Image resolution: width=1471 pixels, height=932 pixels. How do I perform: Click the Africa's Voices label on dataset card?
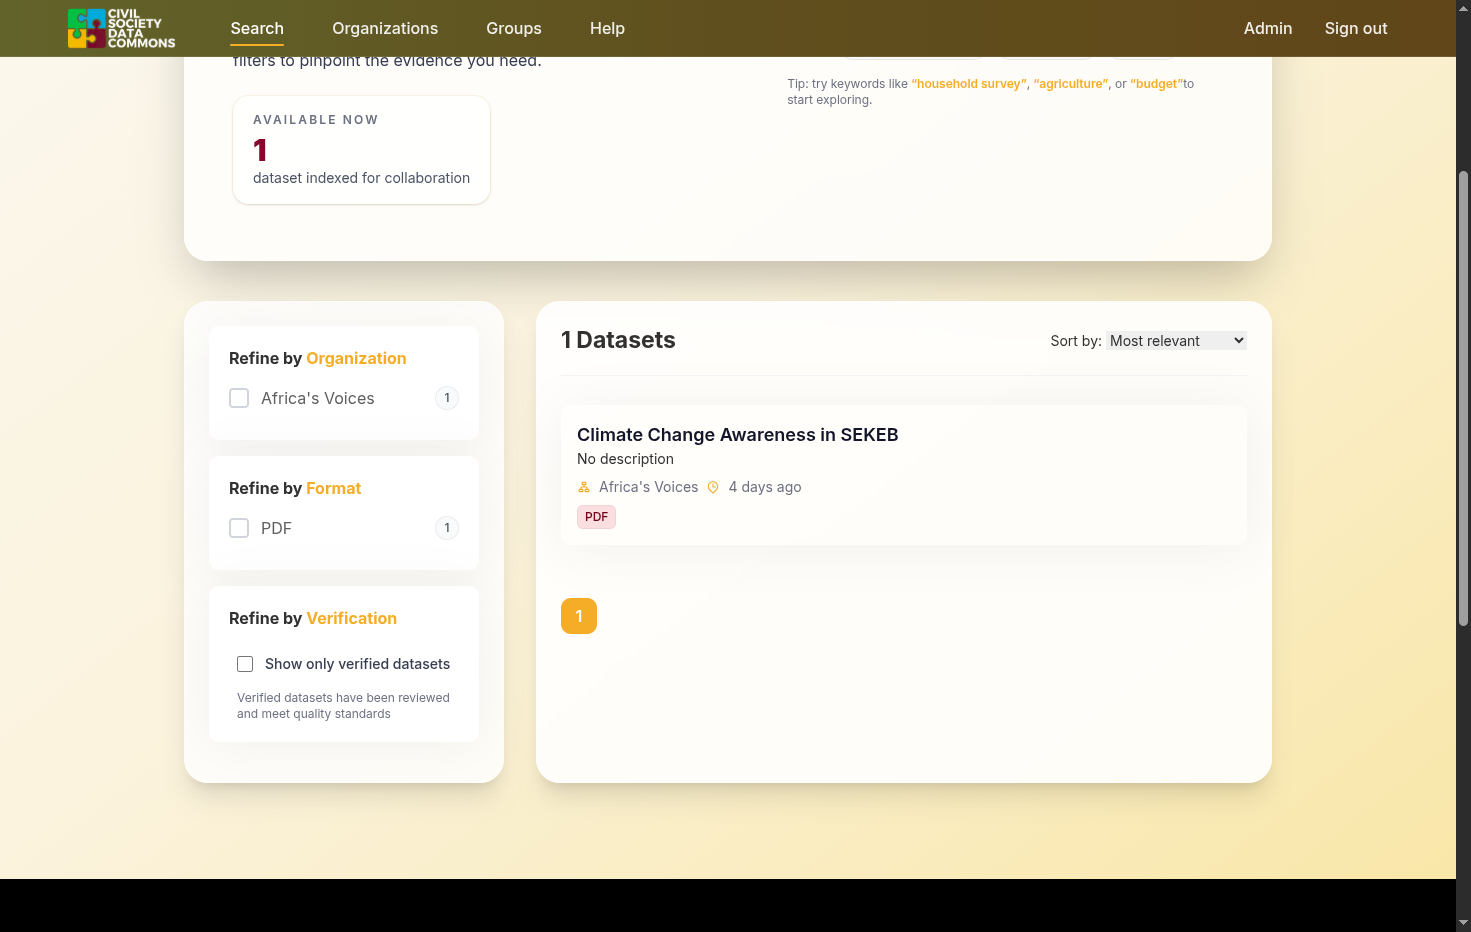(648, 487)
